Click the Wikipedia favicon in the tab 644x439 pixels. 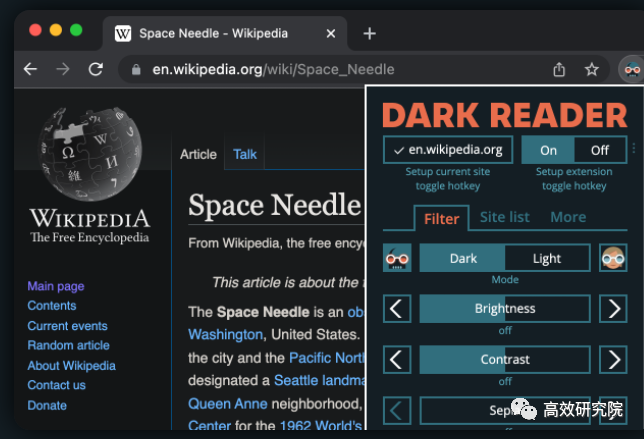click(122, 33)
